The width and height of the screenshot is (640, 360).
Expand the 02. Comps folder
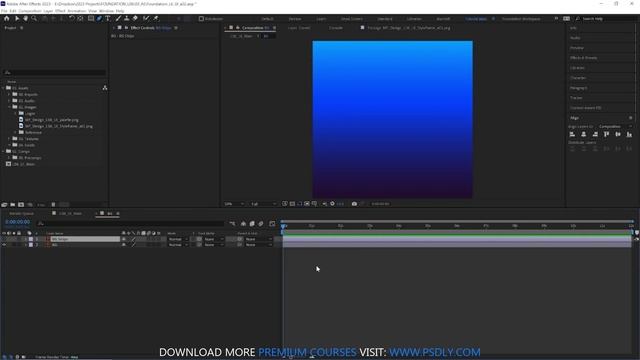pyautogui.click(x=3, y=151)
